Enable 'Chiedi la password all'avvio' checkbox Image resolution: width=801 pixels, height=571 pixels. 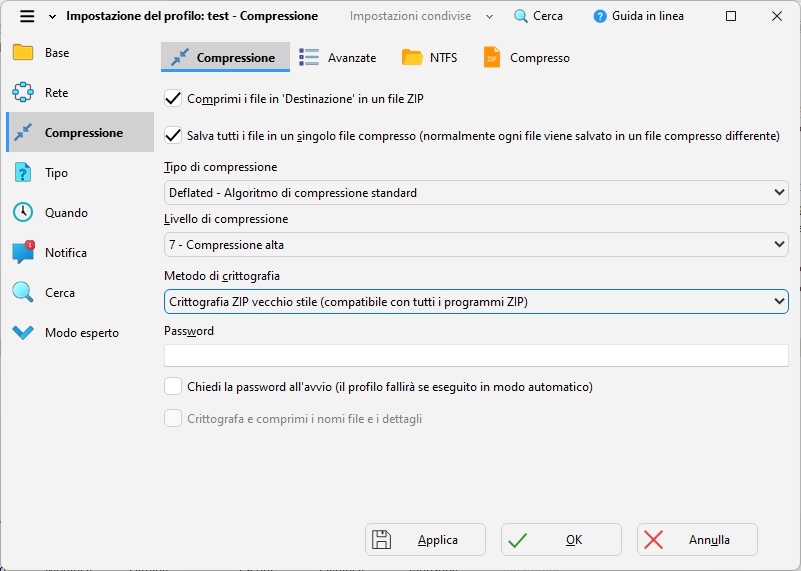pyautogui.click(x=173, y=386)
